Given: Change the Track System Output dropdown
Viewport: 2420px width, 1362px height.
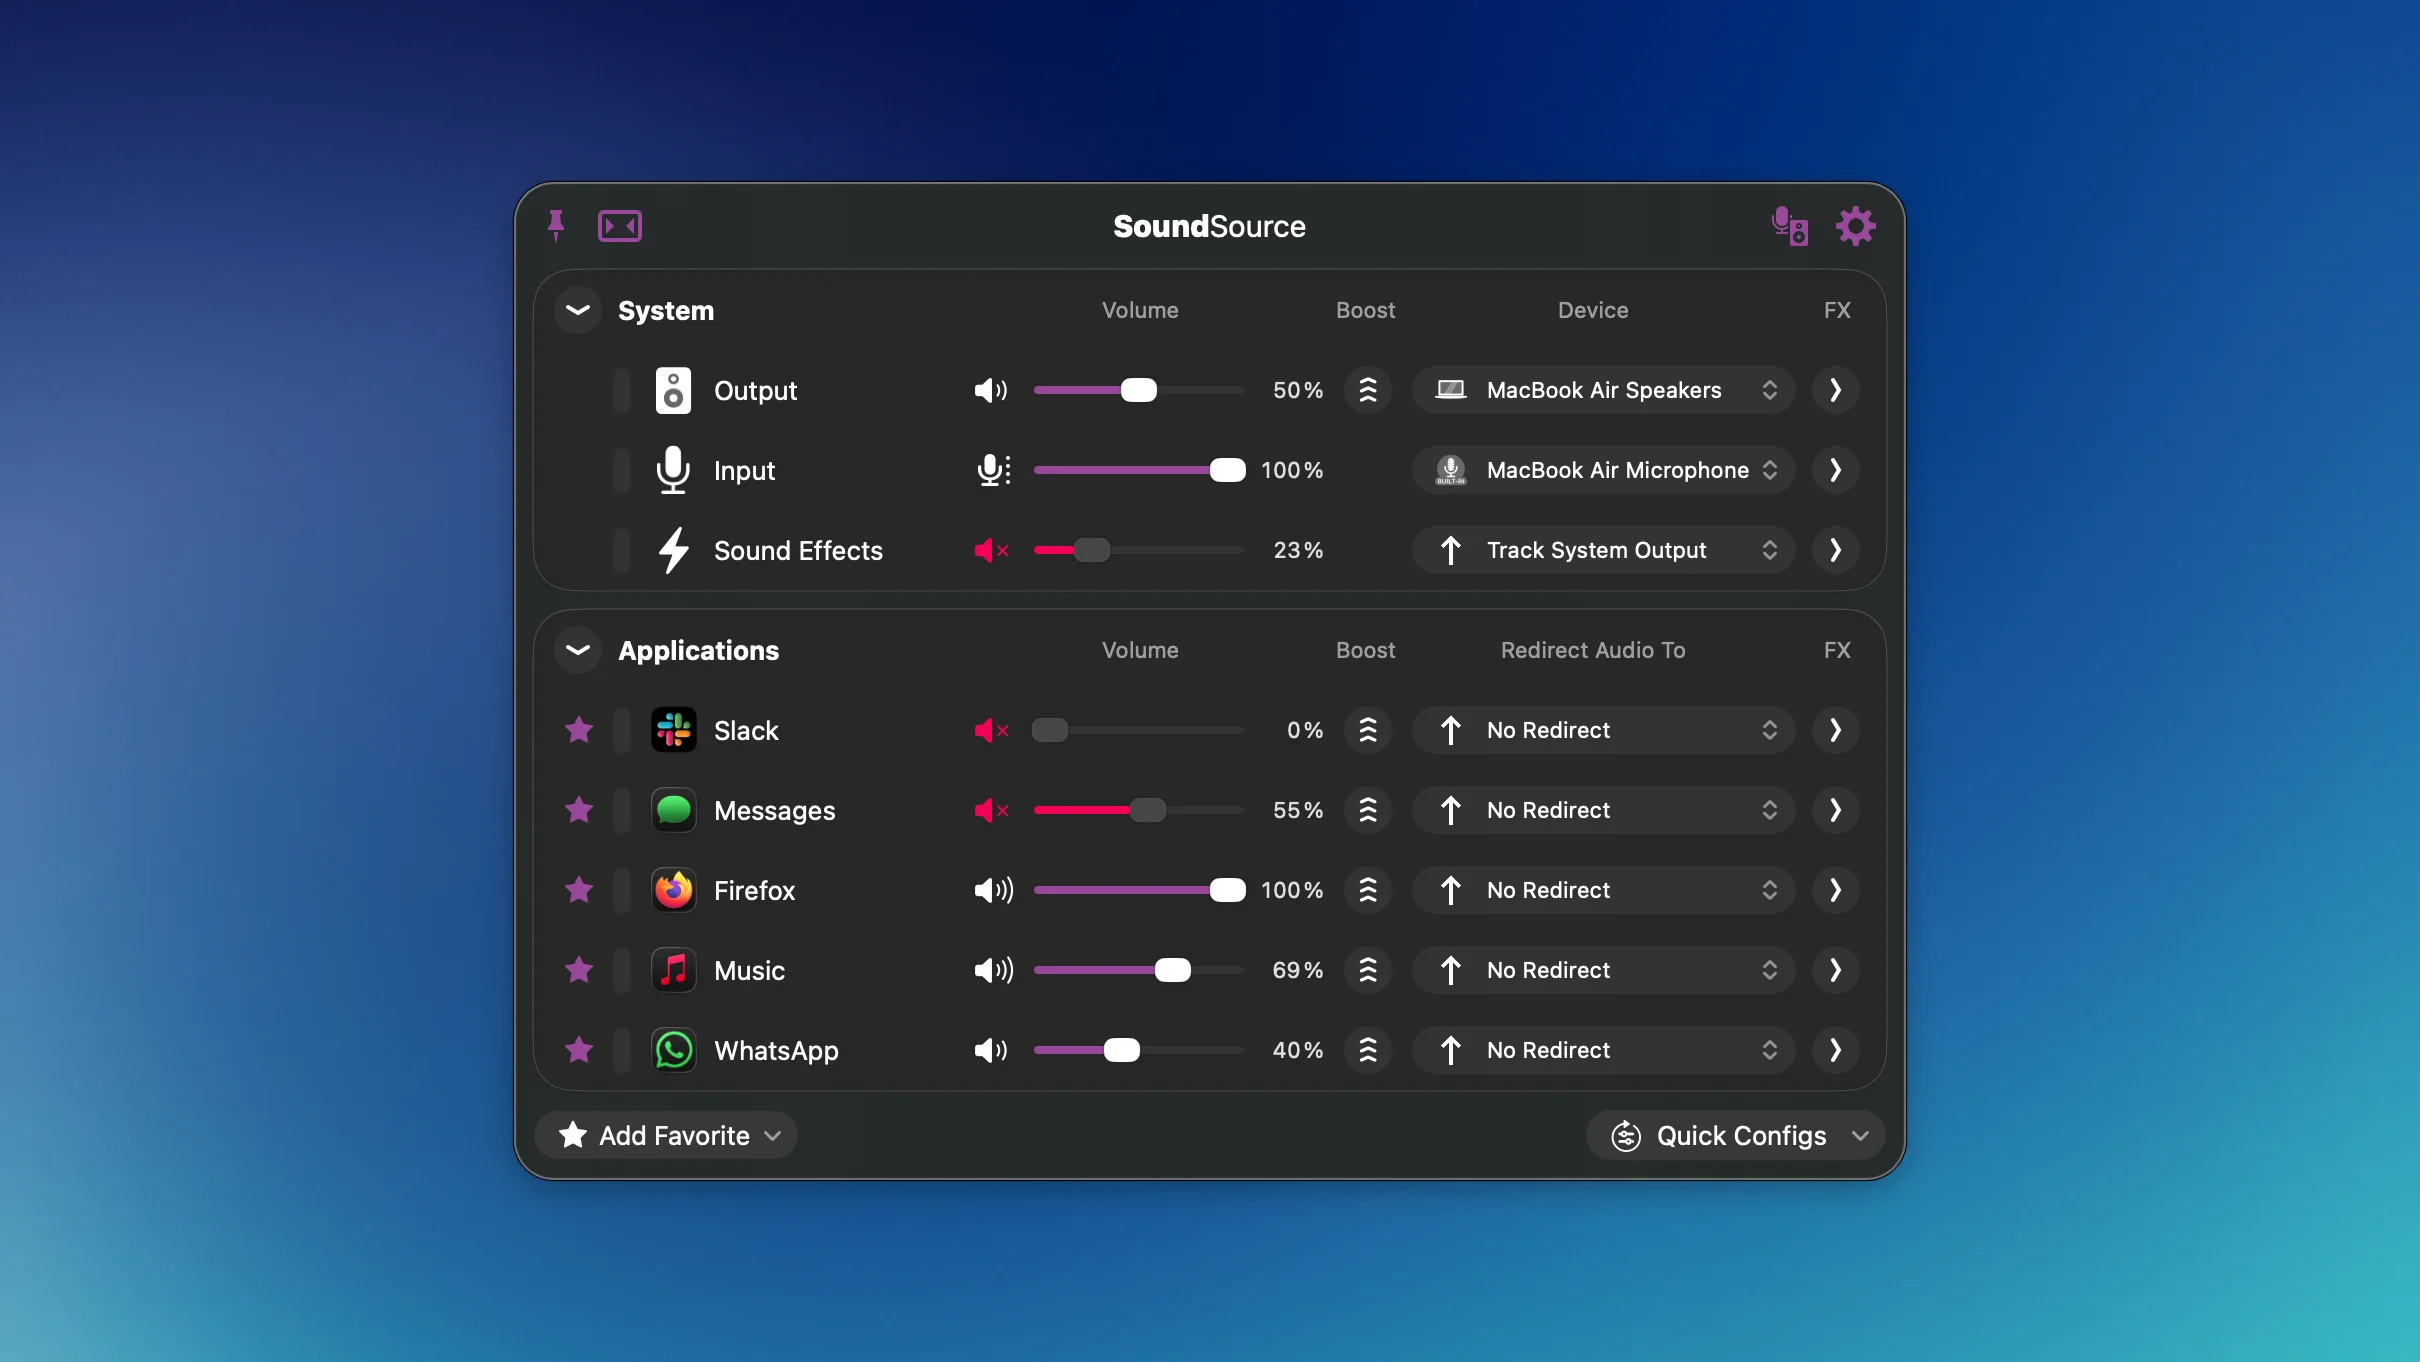Looking at the screenshot, I should tap(1602, 550).
